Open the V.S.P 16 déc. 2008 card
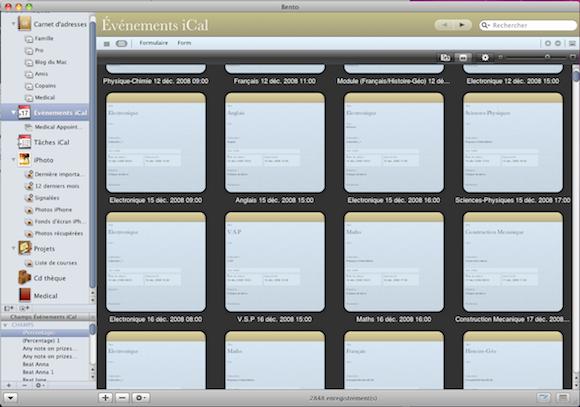 click(275, 262)
